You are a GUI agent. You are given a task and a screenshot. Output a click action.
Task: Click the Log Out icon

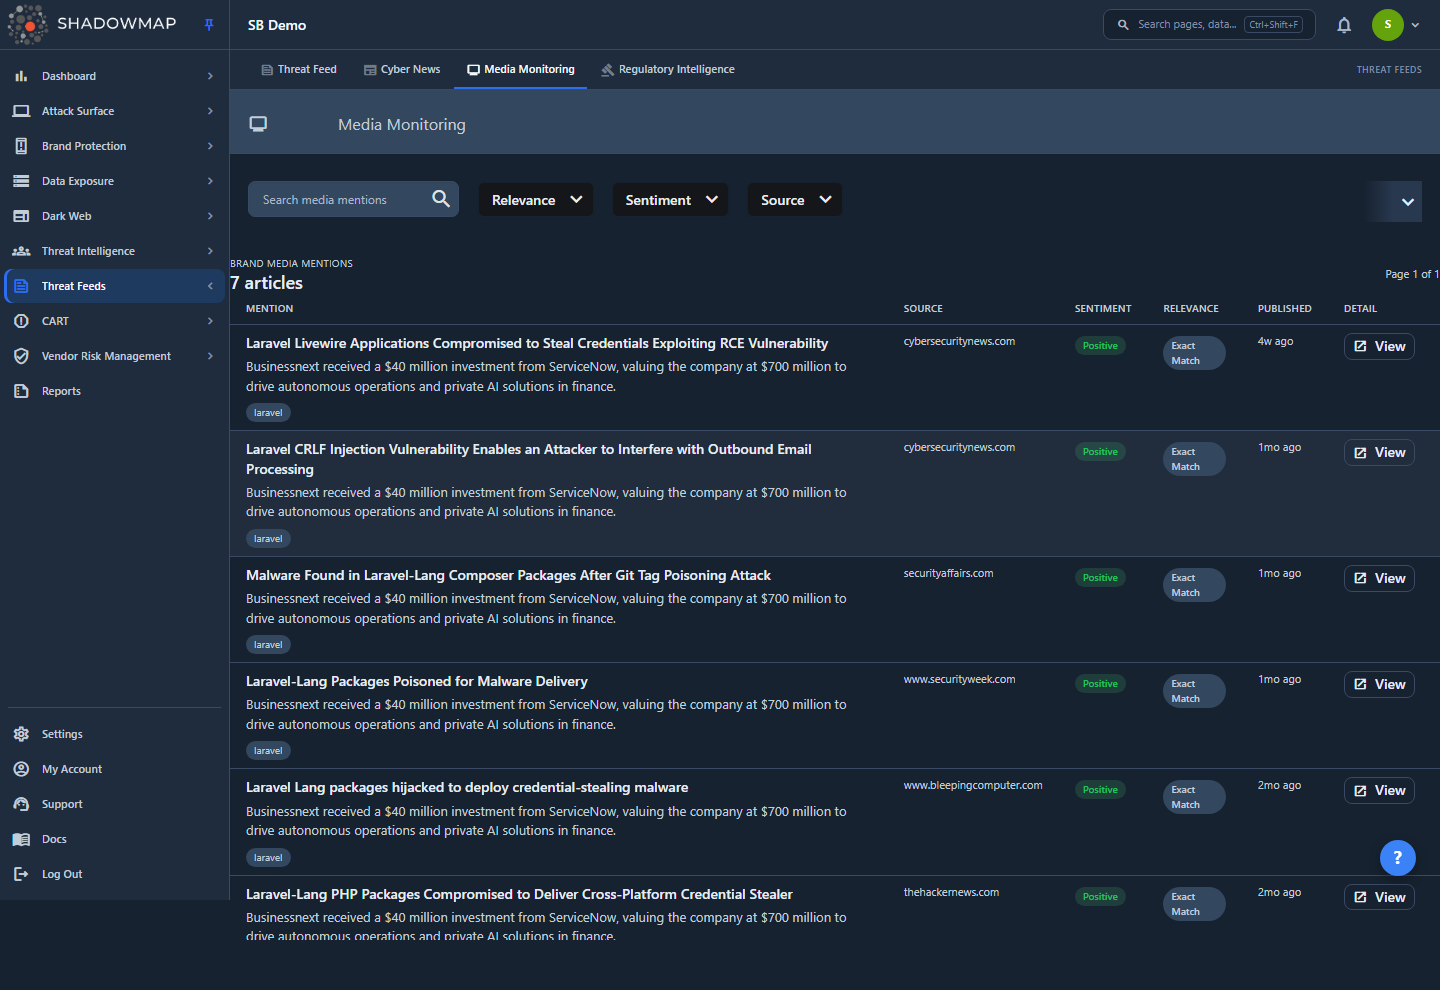point(21,874)
